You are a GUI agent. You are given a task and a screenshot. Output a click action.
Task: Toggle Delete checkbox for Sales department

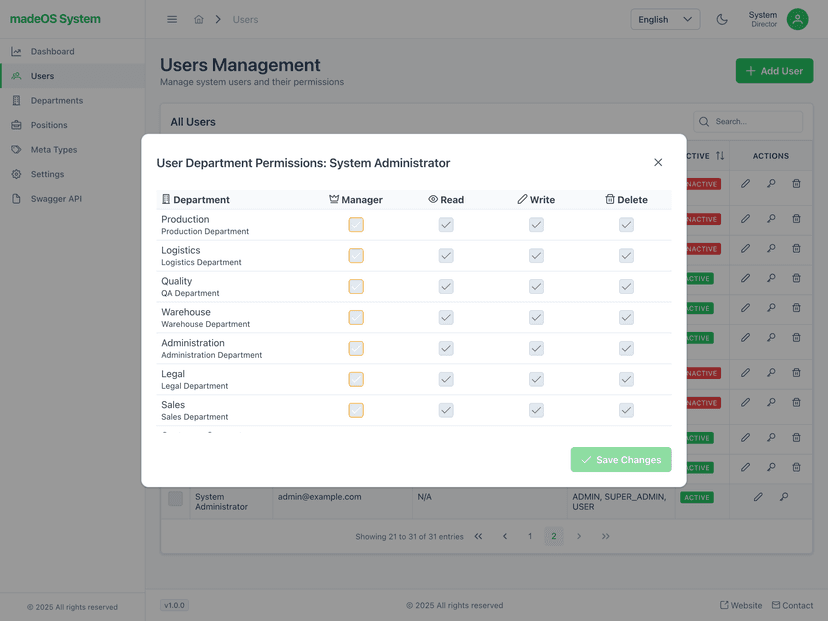point(626,410)
